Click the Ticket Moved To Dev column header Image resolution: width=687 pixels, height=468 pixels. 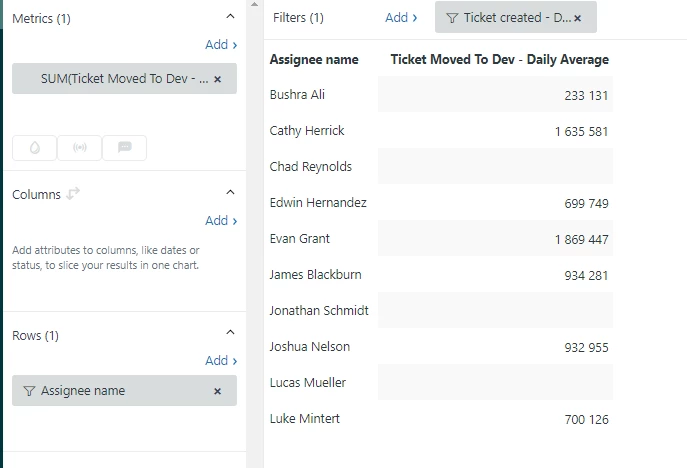click(x=499, y=60)
